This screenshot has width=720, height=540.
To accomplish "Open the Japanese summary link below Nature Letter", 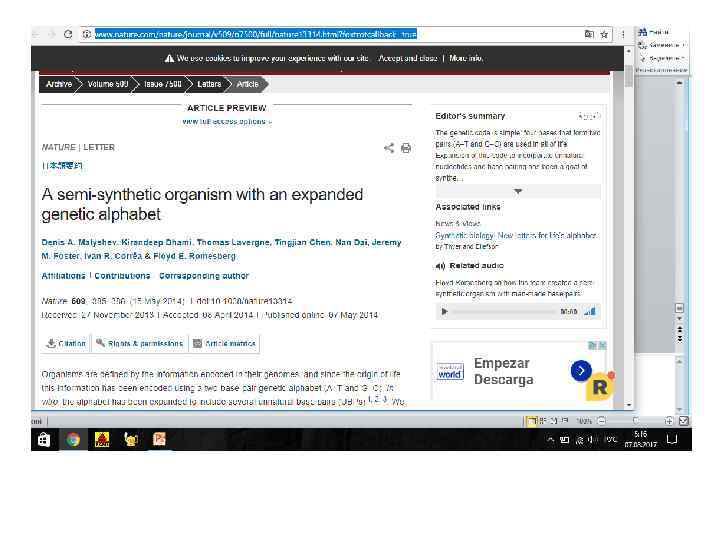I will (x=62, y=165).
